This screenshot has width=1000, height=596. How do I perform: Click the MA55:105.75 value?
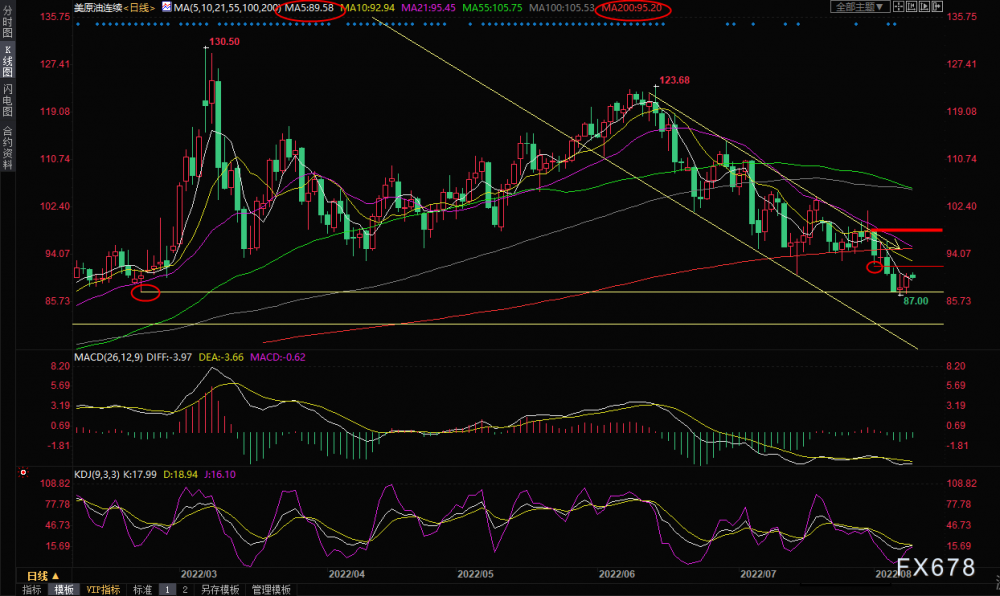point(492,8)
